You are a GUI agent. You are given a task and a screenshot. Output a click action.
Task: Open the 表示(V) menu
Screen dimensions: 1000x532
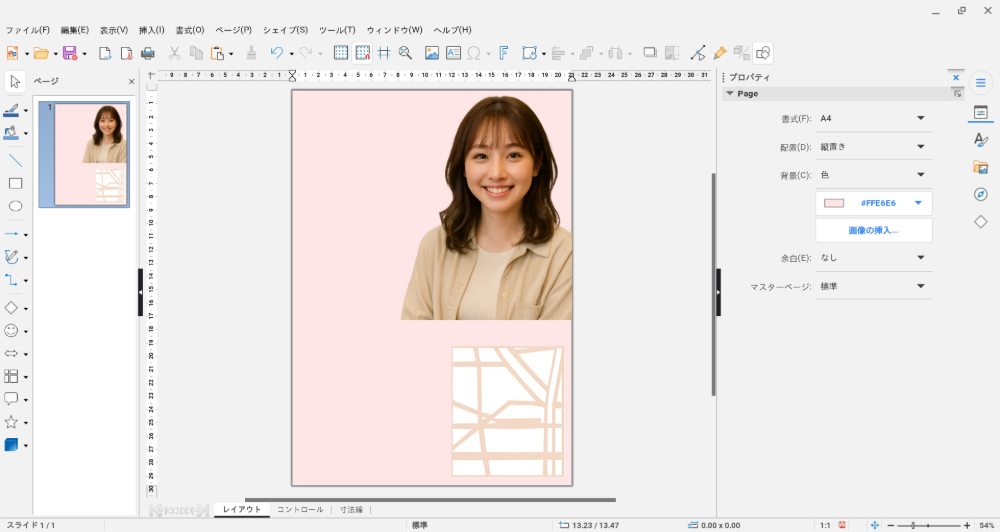[114, 30]
